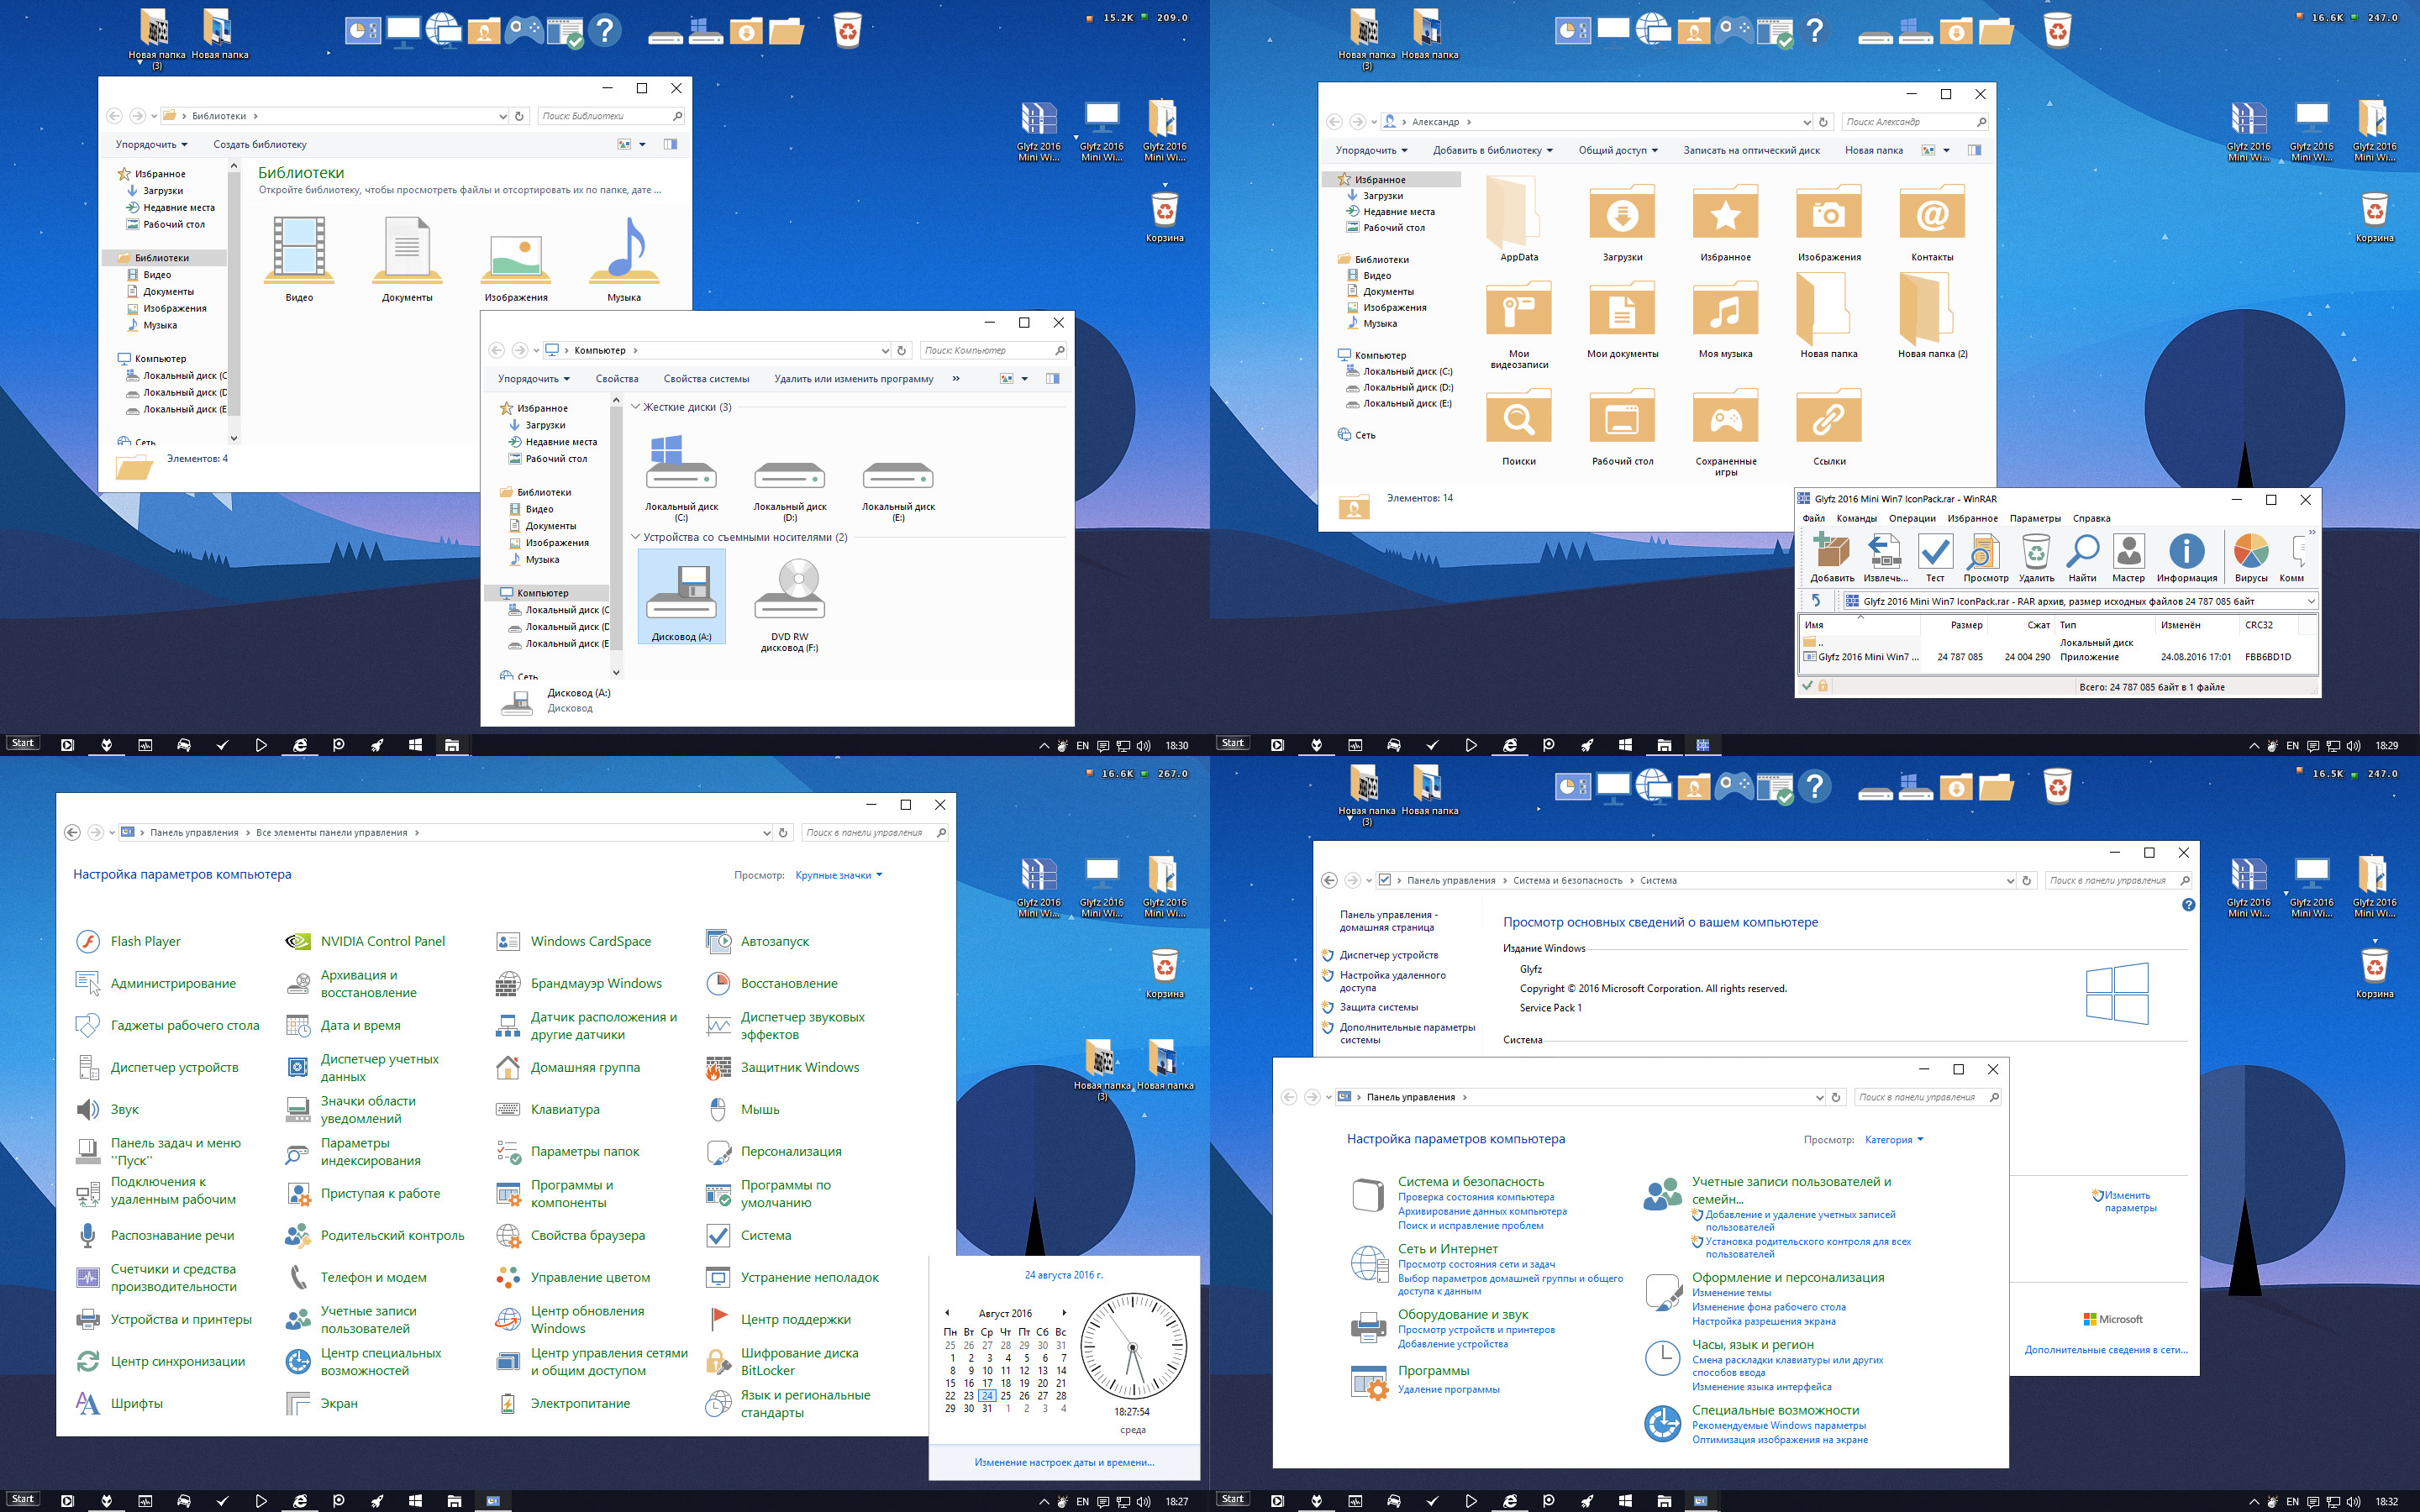Click the Поиск: Александр search field
The image size is (2420, 1512).
(1914, 122)
